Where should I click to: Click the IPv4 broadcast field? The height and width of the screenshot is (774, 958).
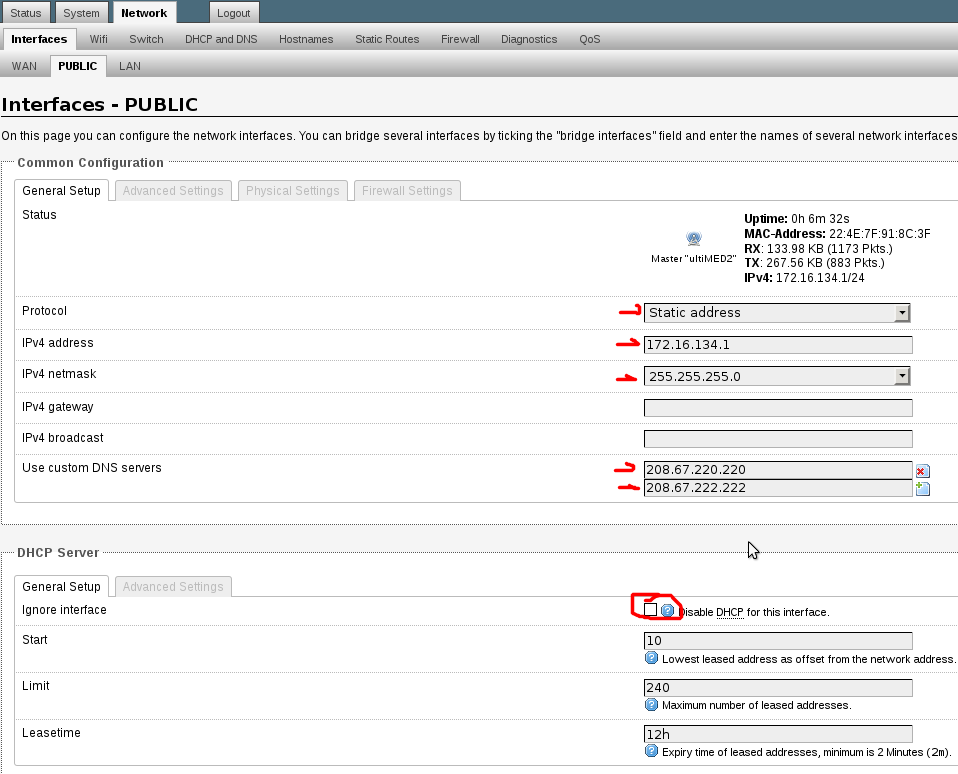click(x=778, y=439)
